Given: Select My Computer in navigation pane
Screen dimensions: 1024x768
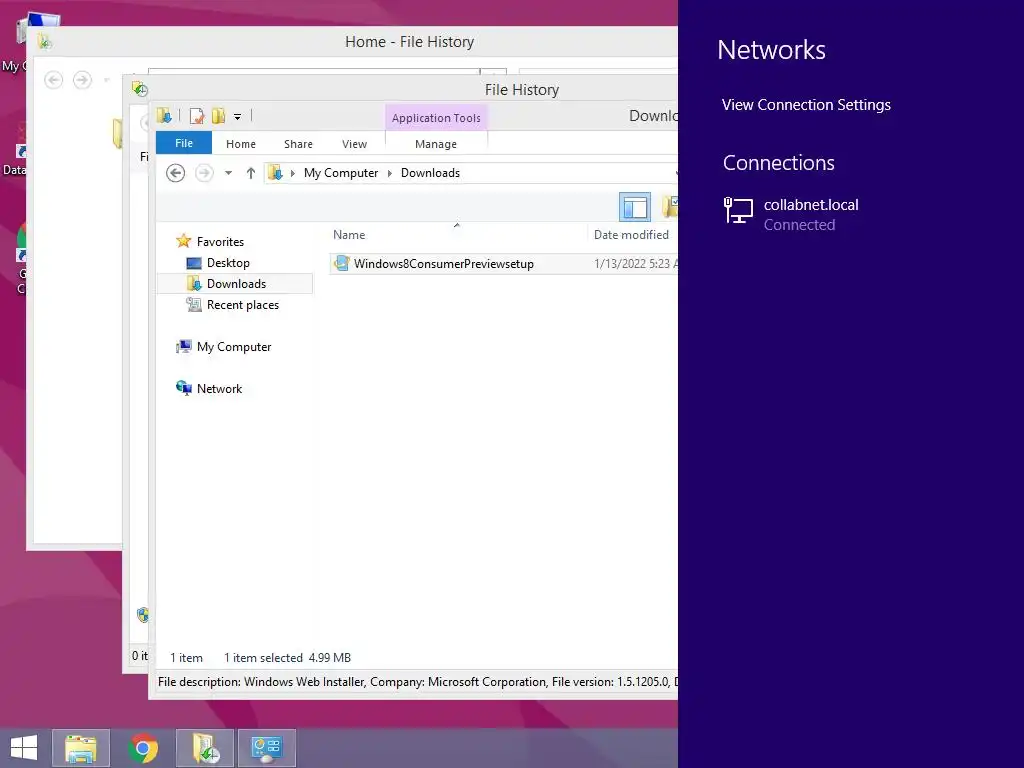Looking at the screenshot, I should [x=234, y=347].
